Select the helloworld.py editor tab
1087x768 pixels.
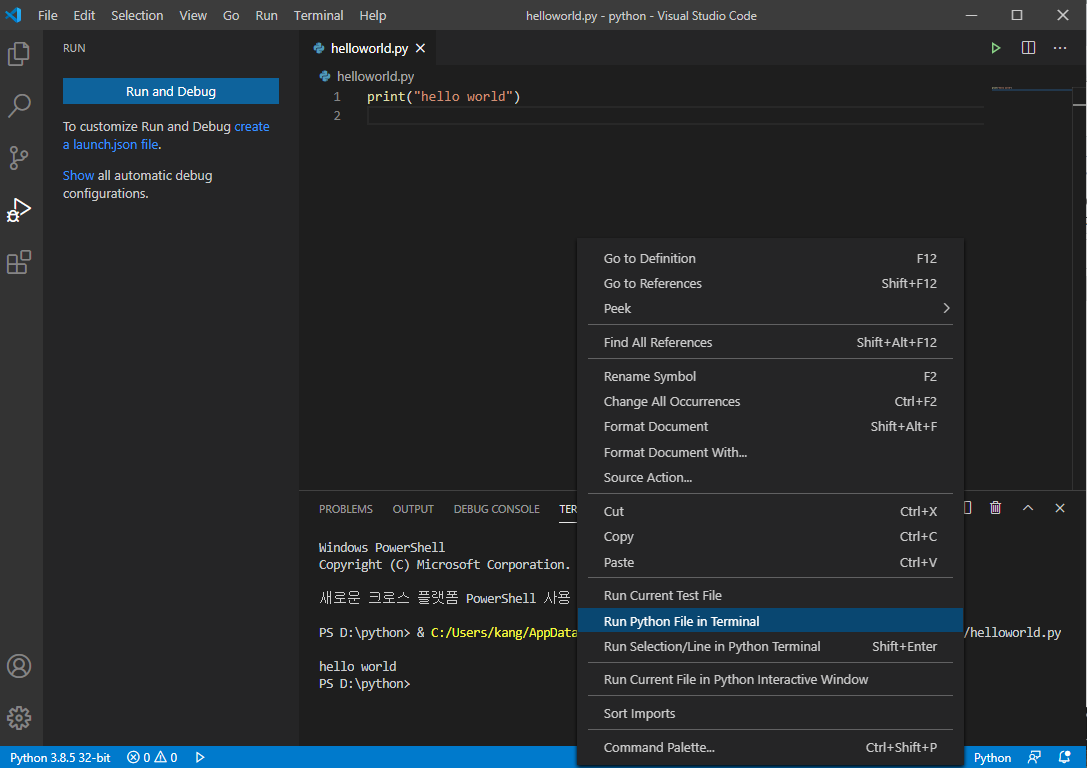pos(369,49)
